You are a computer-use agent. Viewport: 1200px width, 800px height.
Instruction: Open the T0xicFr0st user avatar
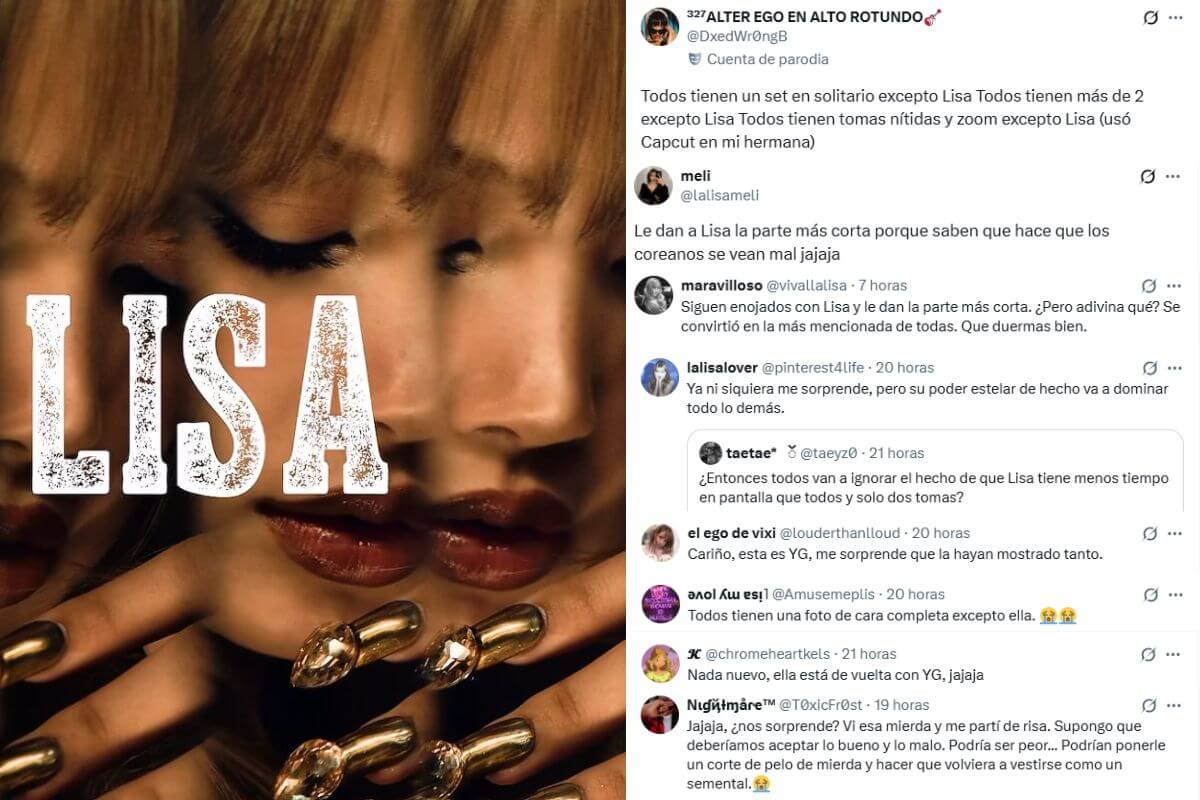660,714
